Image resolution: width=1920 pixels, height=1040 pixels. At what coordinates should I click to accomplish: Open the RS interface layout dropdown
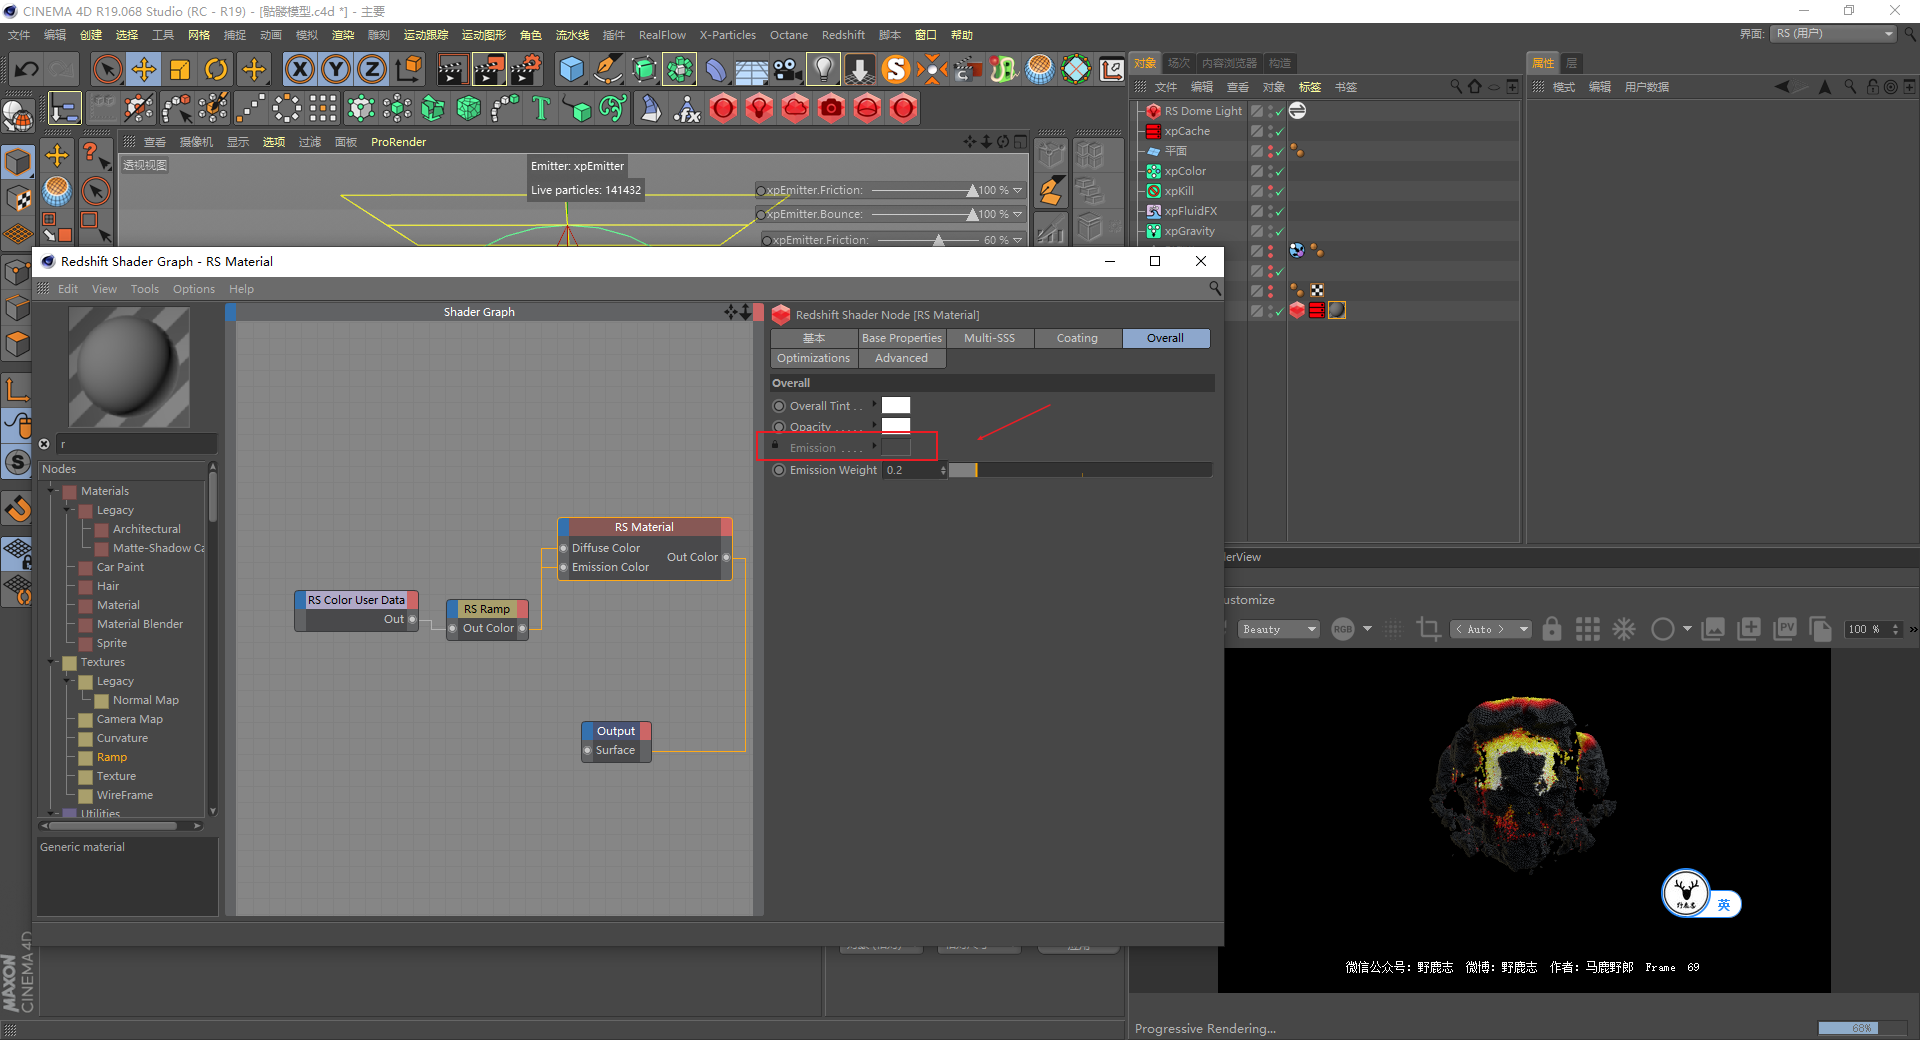coord(1835,34)
